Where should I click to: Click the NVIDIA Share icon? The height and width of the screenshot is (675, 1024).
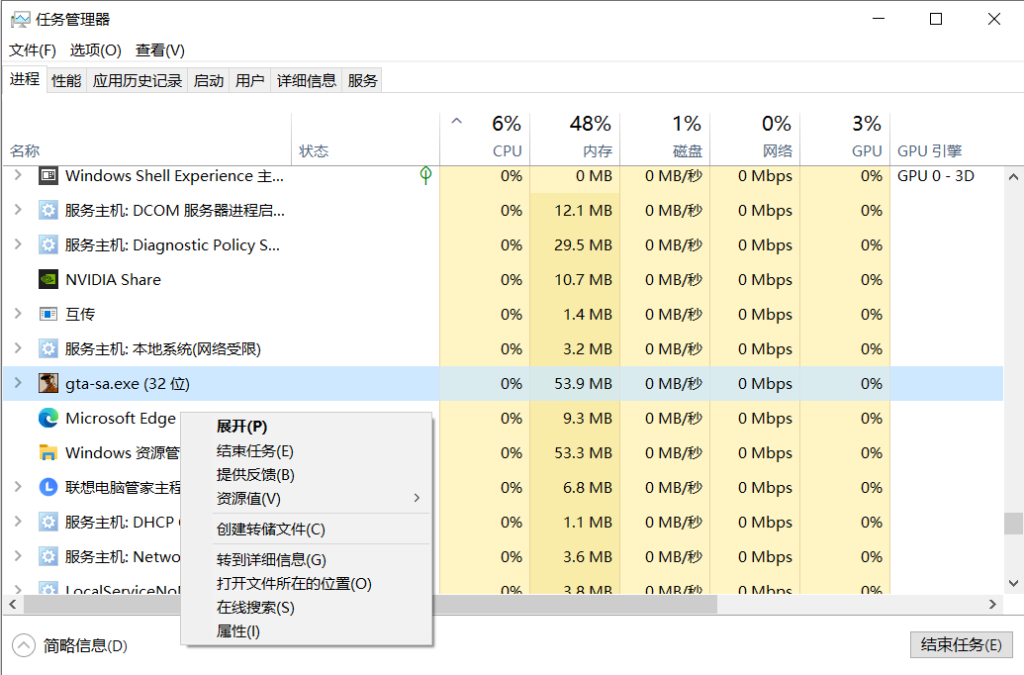[47, 279]
